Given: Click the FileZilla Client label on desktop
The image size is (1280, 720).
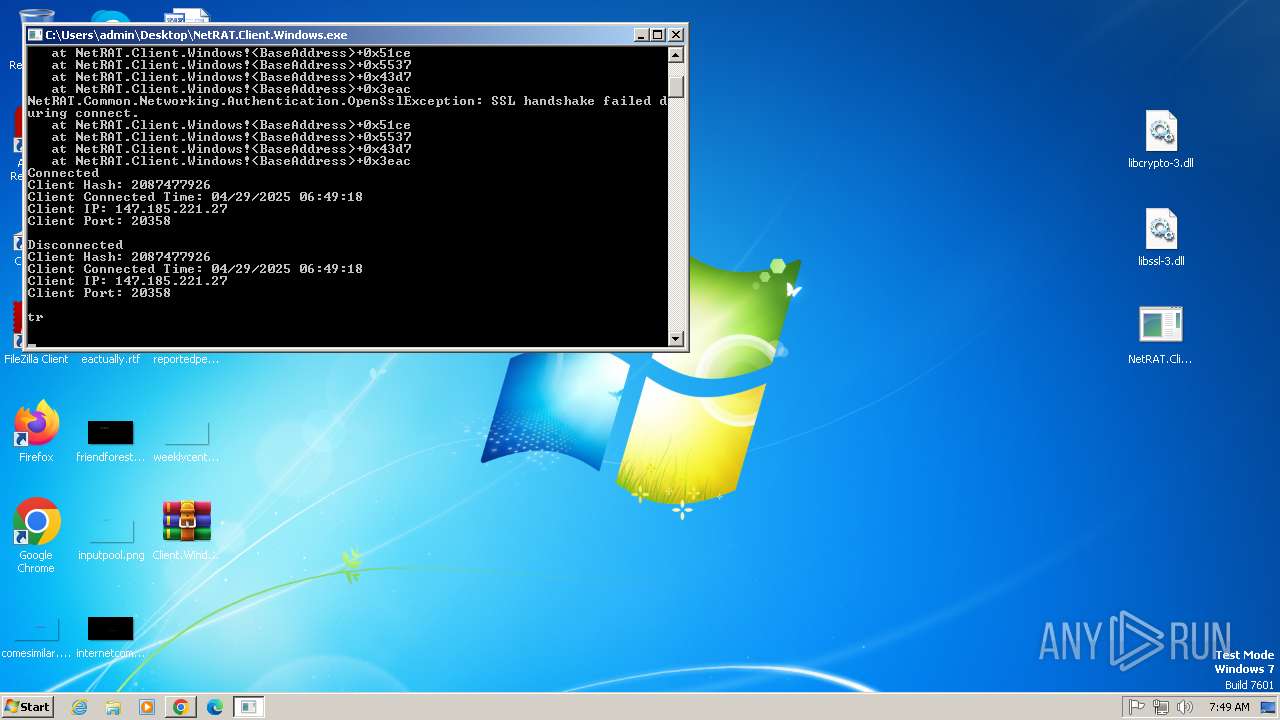Looking at the screenshot, I should coord(36,359).
